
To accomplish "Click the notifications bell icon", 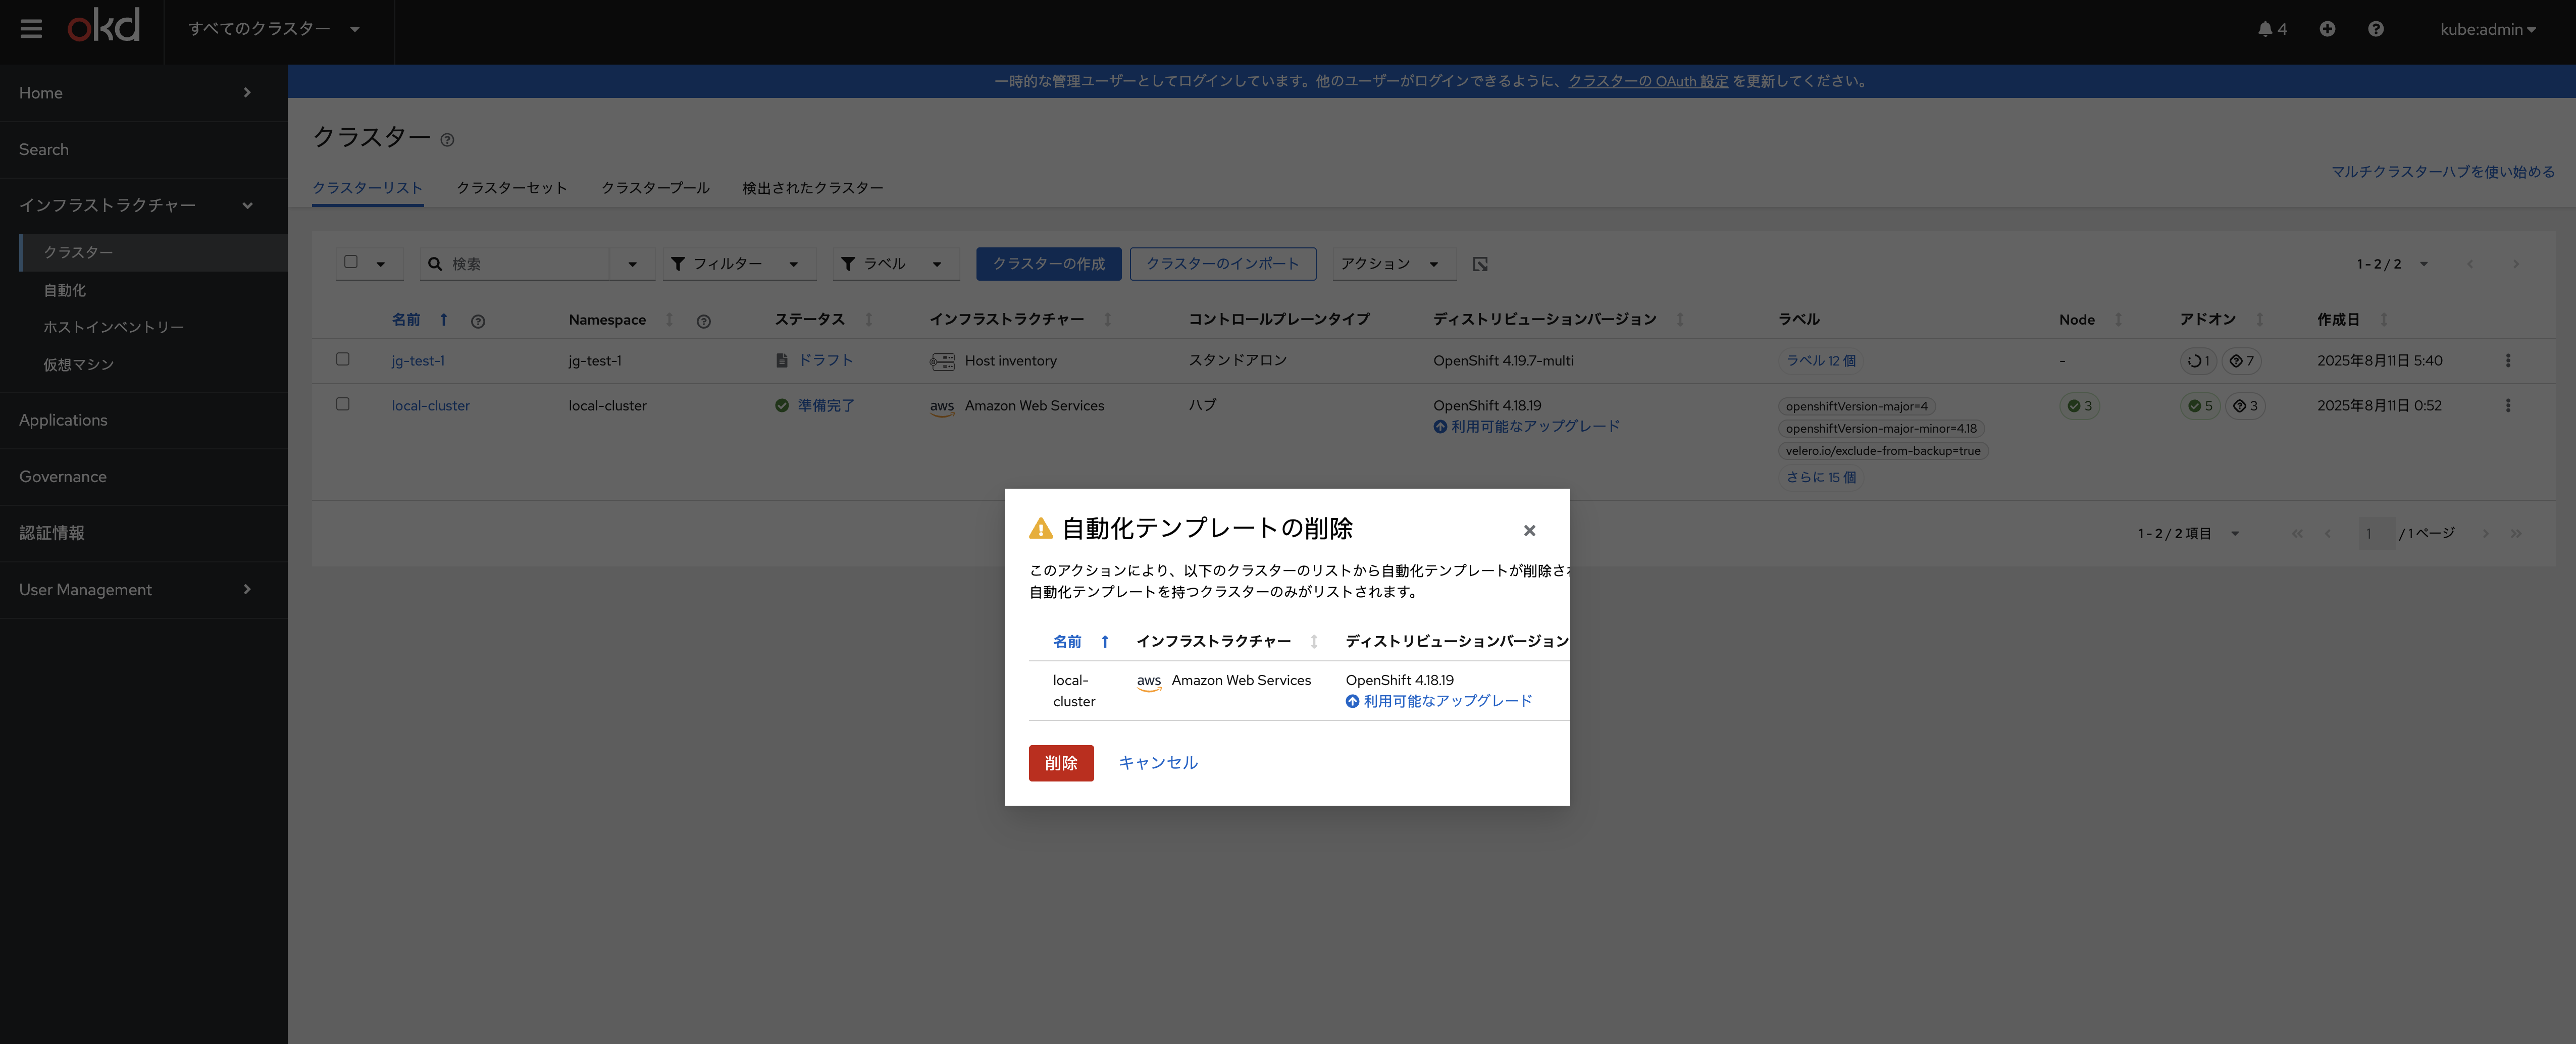I will [2265, 29].
